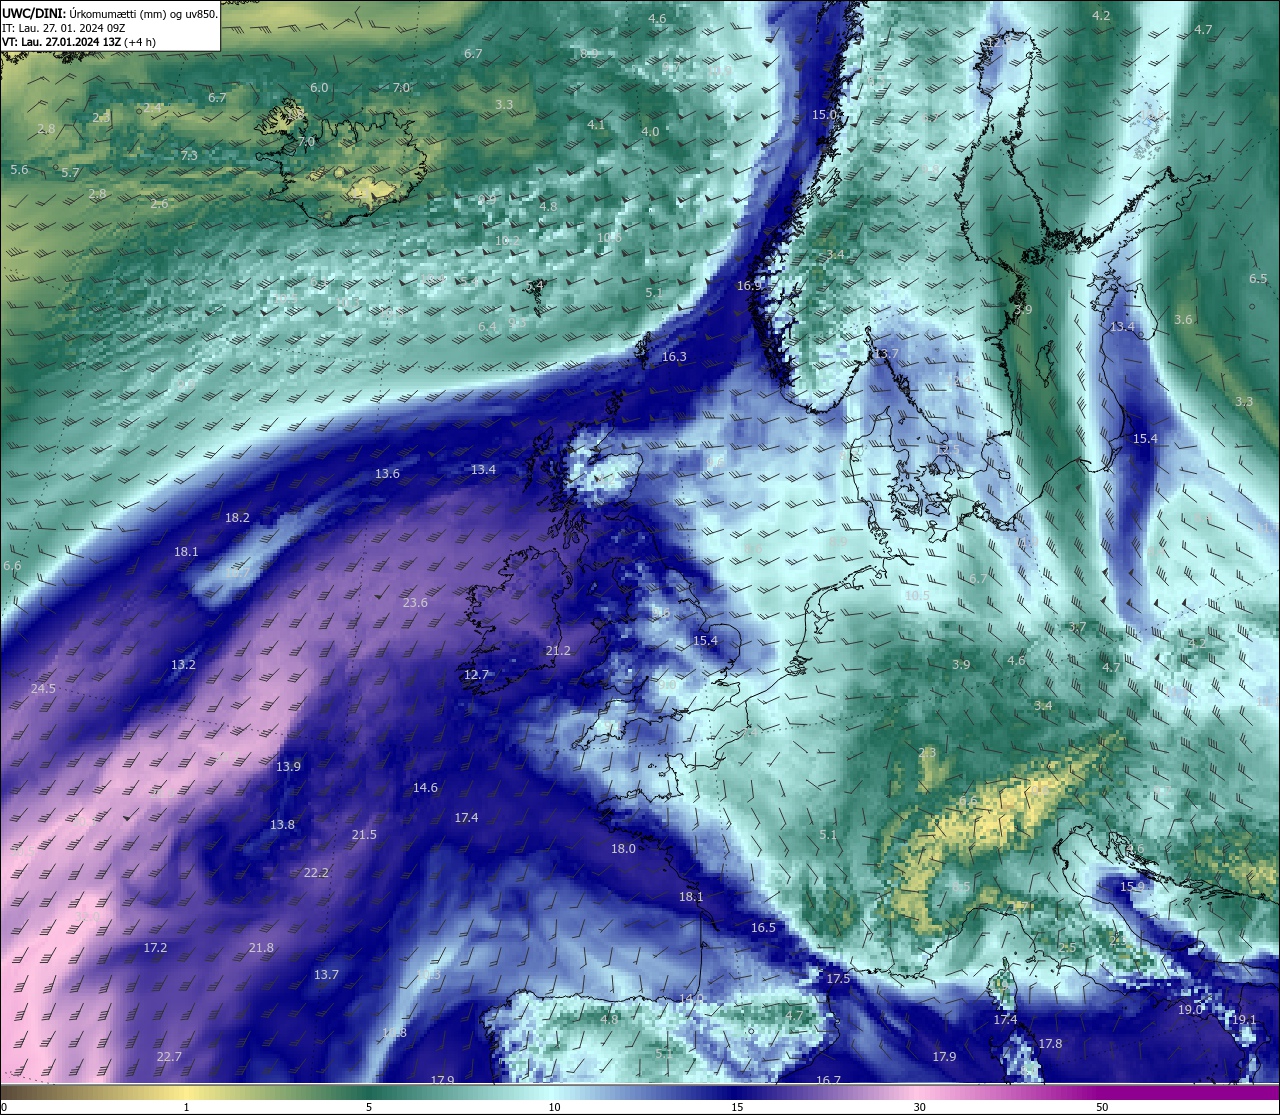Click the 18.0 value in the Bay of Biscay
1280x1115 pixels.
623,848
